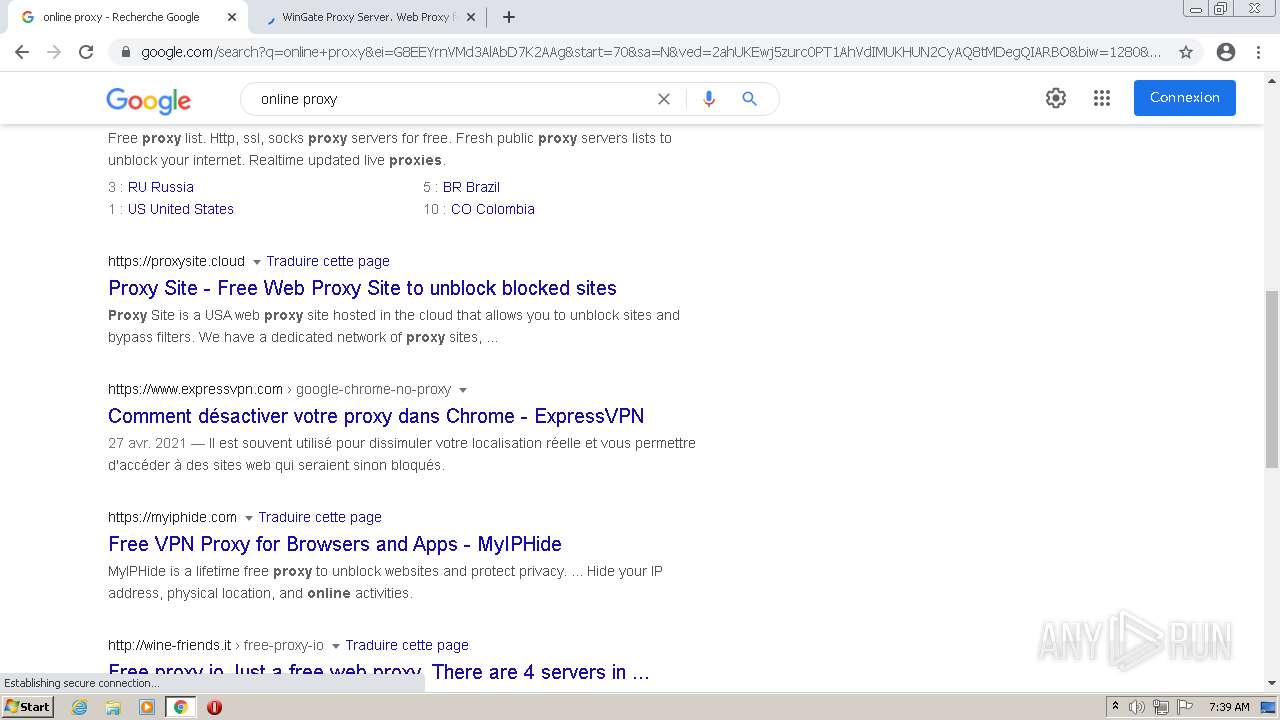The width and height of the screenshot is (1280, 720).
Task: Expand the proxysite.cloud result options arrow
Action: 257,262
